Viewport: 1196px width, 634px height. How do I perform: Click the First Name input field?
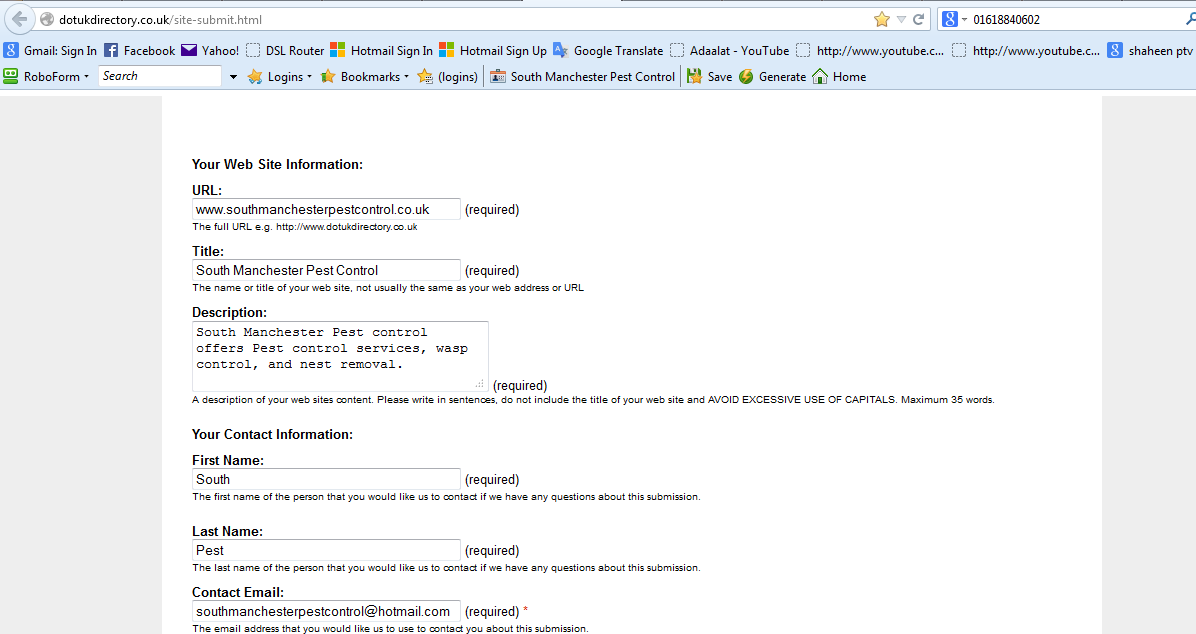[x=326, y=479]
